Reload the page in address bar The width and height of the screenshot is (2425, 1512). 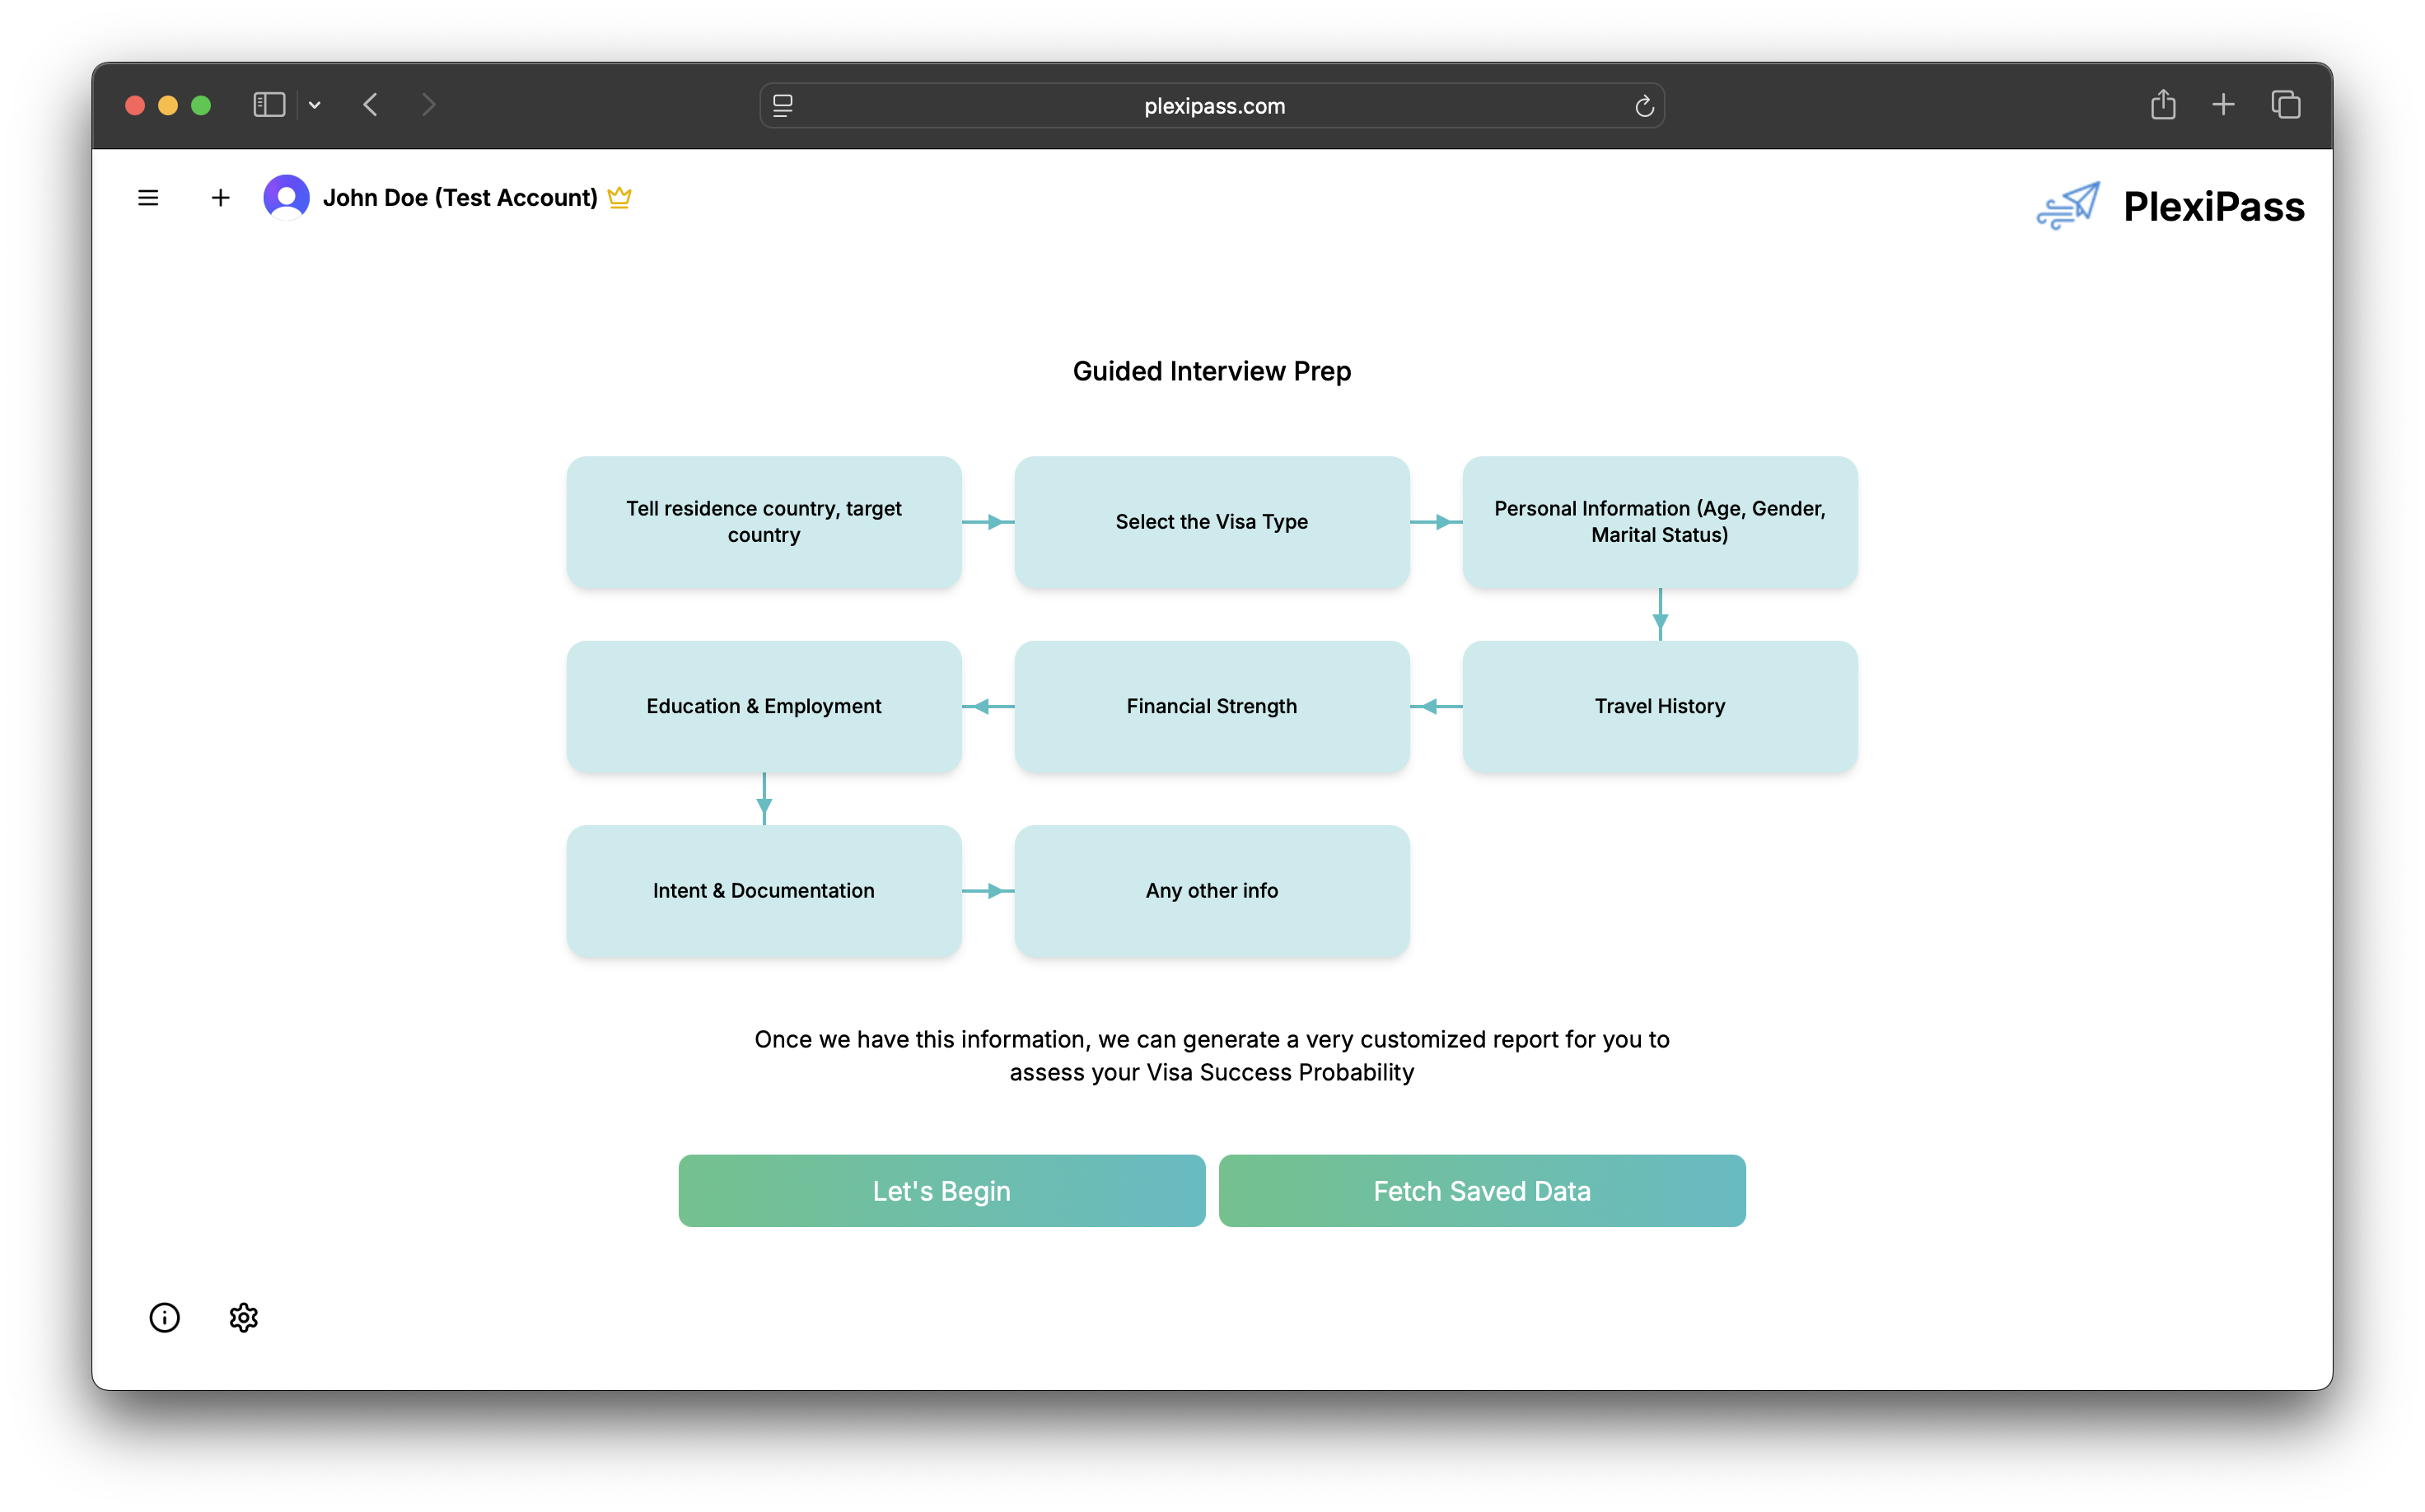pyautogui.click(x=1643, y=106)
